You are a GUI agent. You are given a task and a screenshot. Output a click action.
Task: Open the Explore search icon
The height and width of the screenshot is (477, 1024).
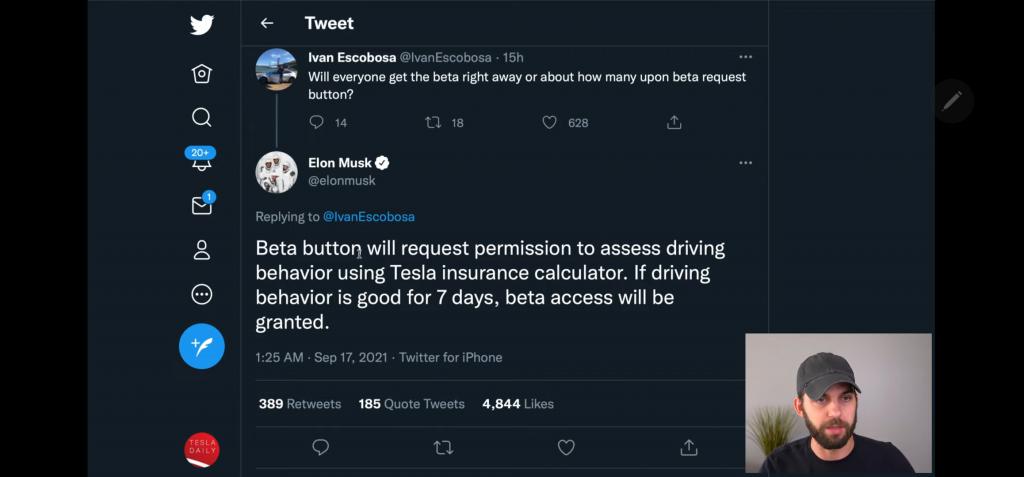[202, 117]
